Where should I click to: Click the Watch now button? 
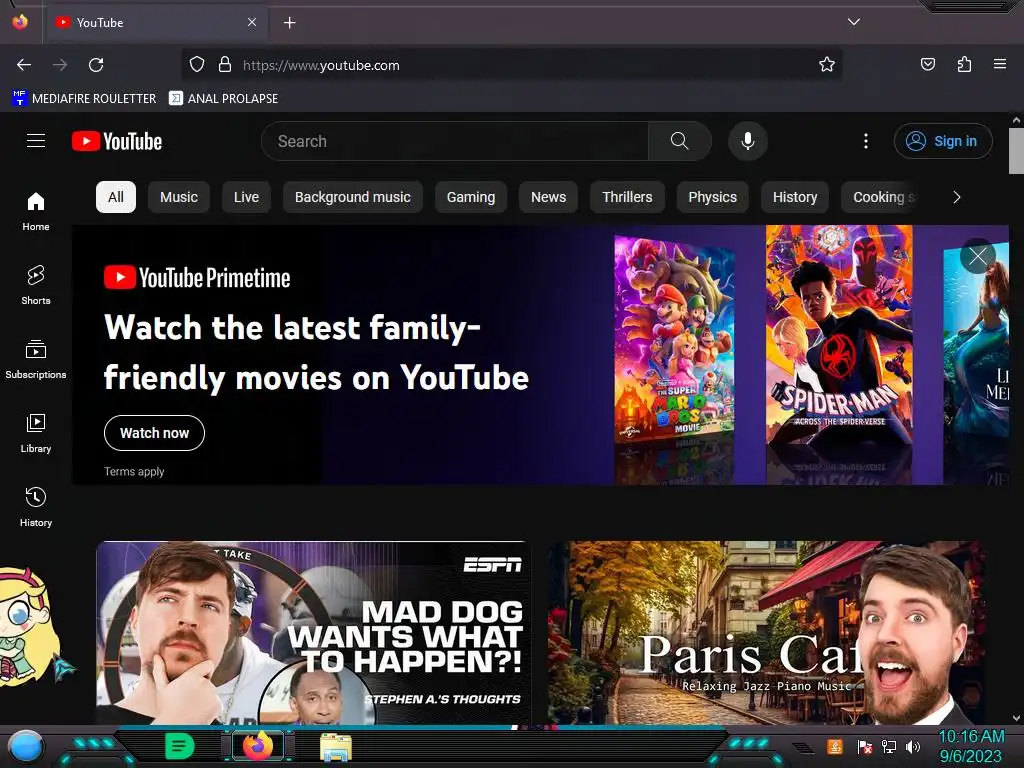click(x=154, y=433)
